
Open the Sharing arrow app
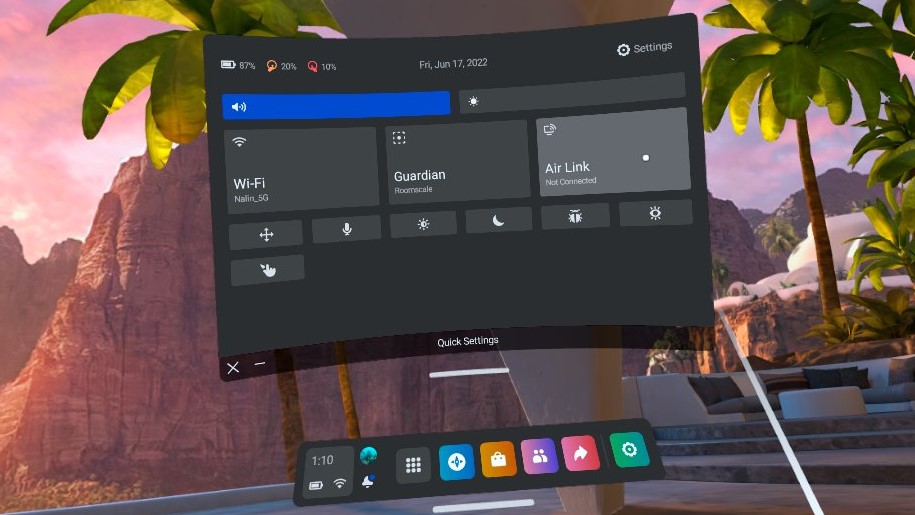click(580, 453)
